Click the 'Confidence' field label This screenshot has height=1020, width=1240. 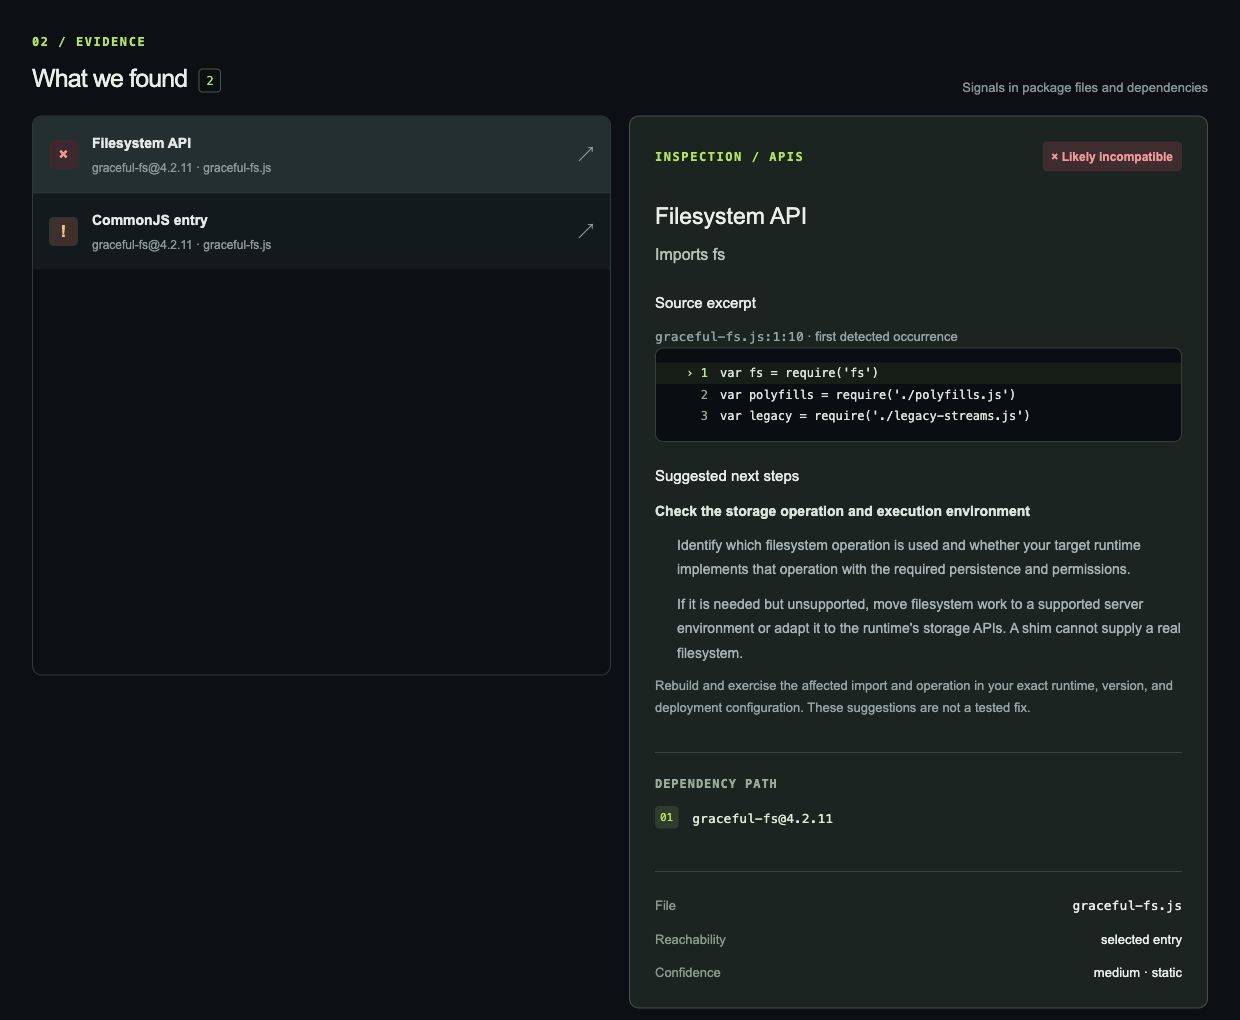687,973
